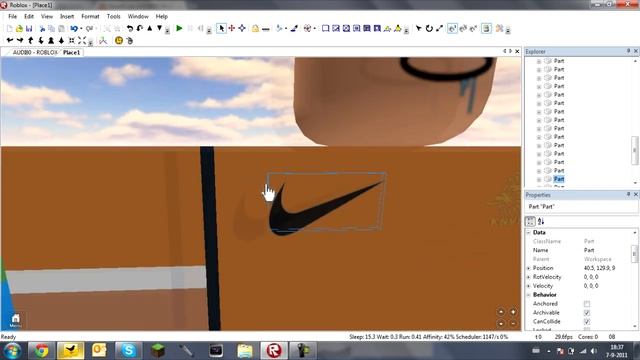This screenshot has width=640, height=360.
Task: Switch to the Place1 tab
Action: point(71,53)
